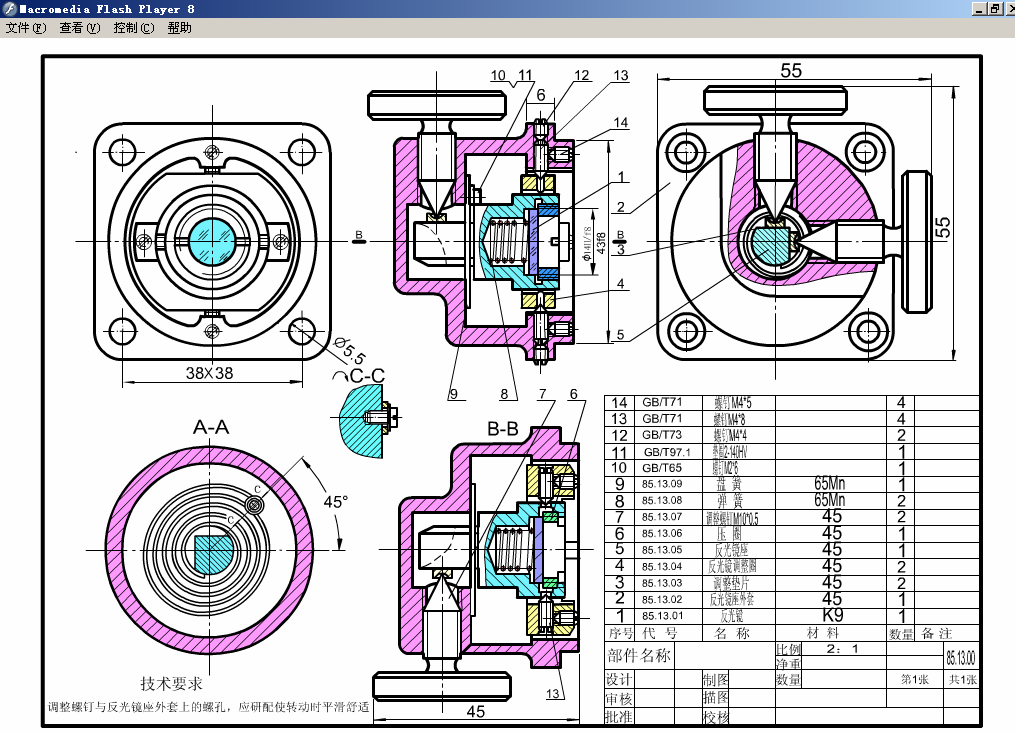Click part code 85.13.09 in parts list
The image size is (1015, 733).
point(662,484)
